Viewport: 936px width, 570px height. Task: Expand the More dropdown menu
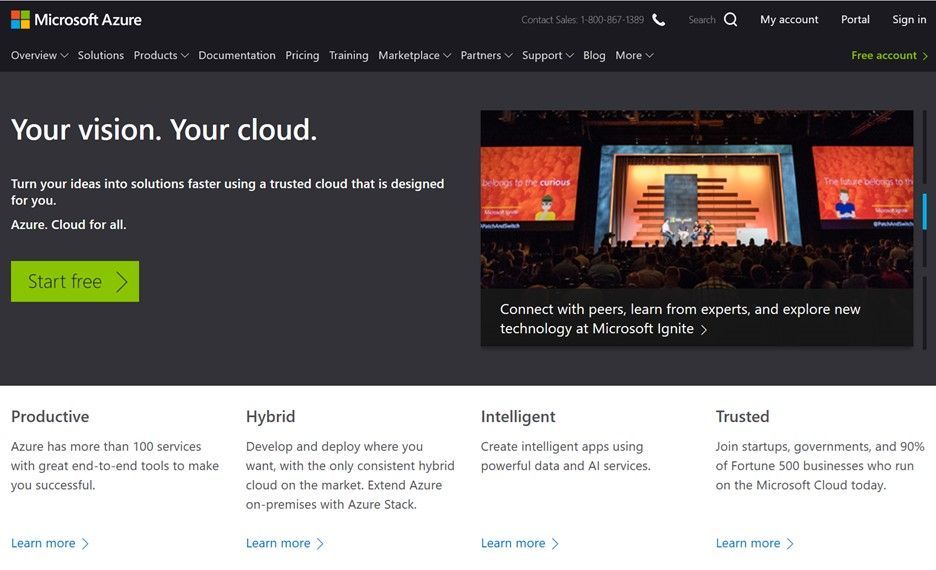[x=635, y=56]
